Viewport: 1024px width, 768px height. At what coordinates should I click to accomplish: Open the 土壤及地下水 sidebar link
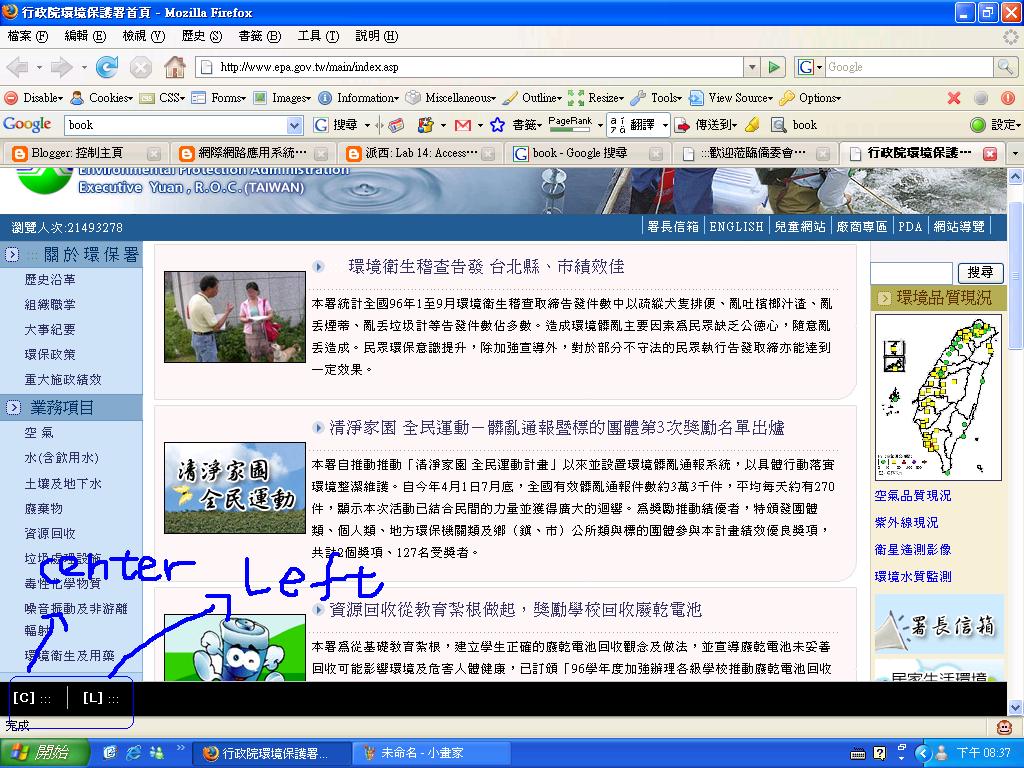[x=63, y=483]
